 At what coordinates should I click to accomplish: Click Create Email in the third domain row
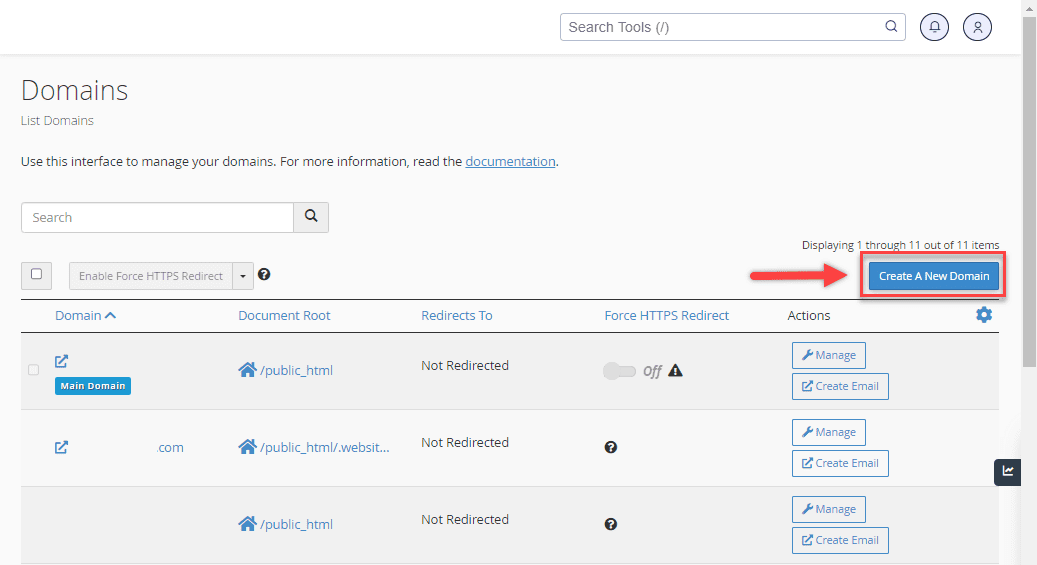(x=840, y=540)
